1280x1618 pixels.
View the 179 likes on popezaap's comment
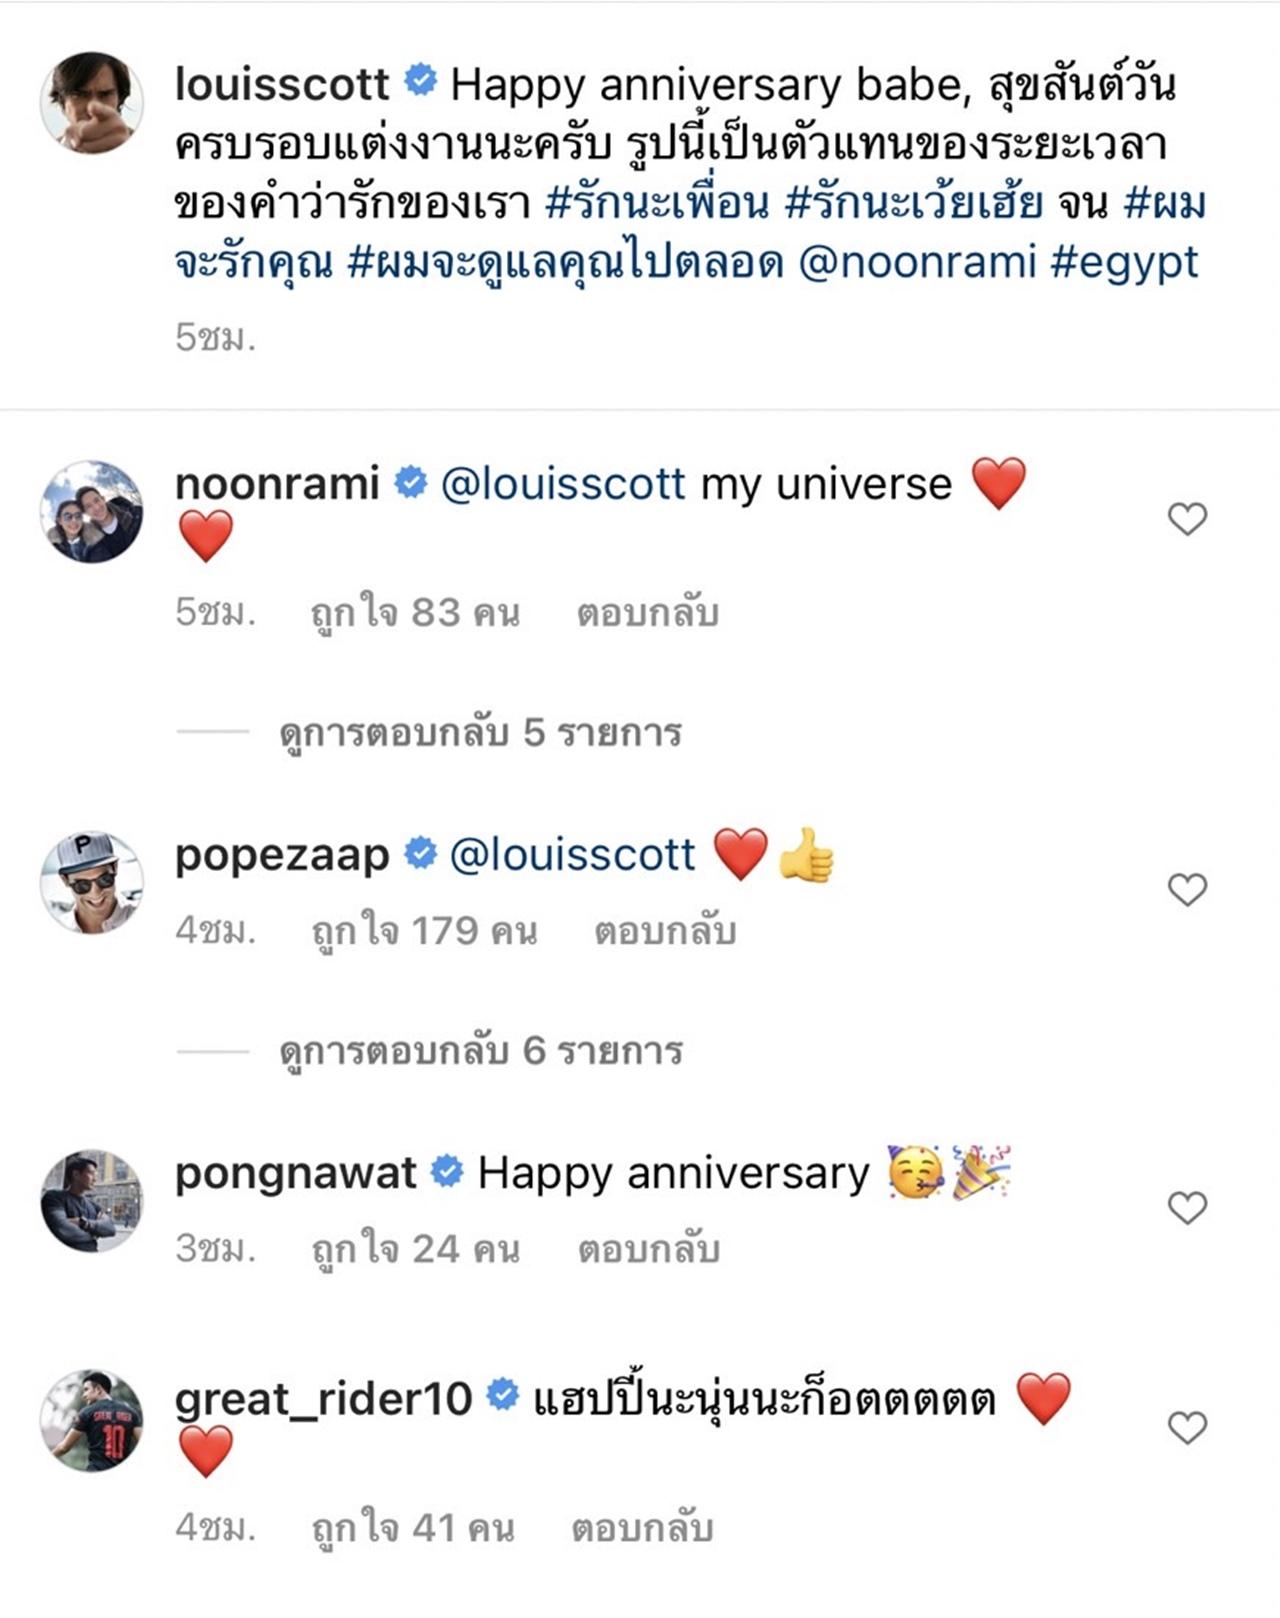424,931
